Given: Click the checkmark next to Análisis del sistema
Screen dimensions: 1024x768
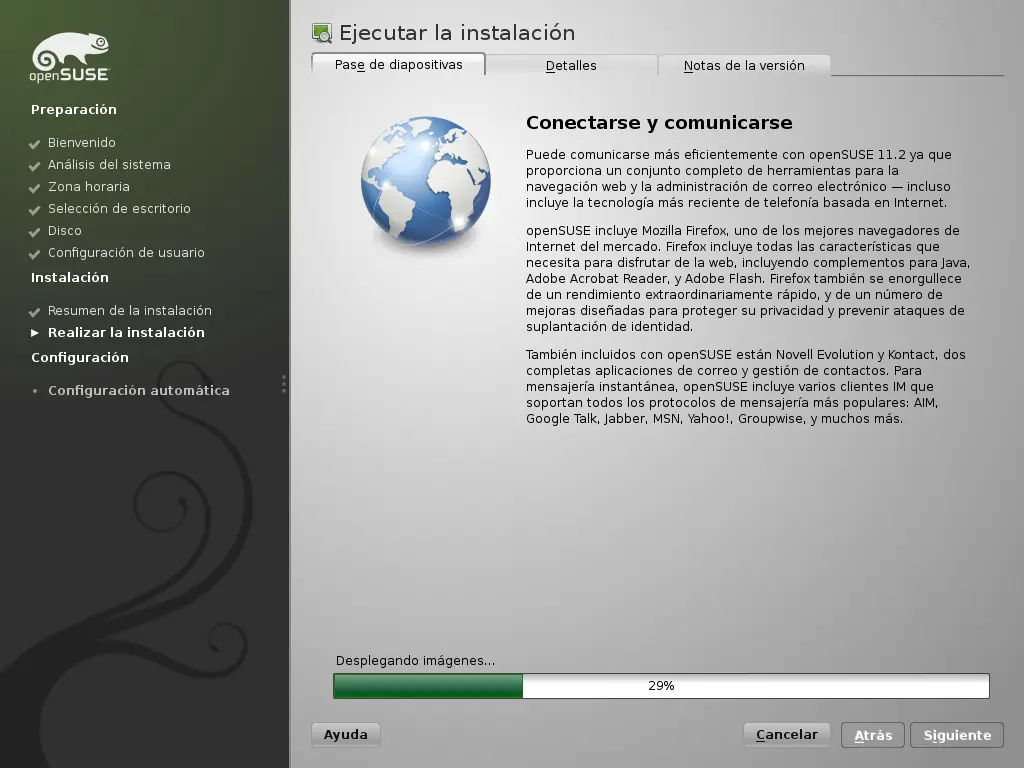Looking at the screenshot, I should coord(35,166).
